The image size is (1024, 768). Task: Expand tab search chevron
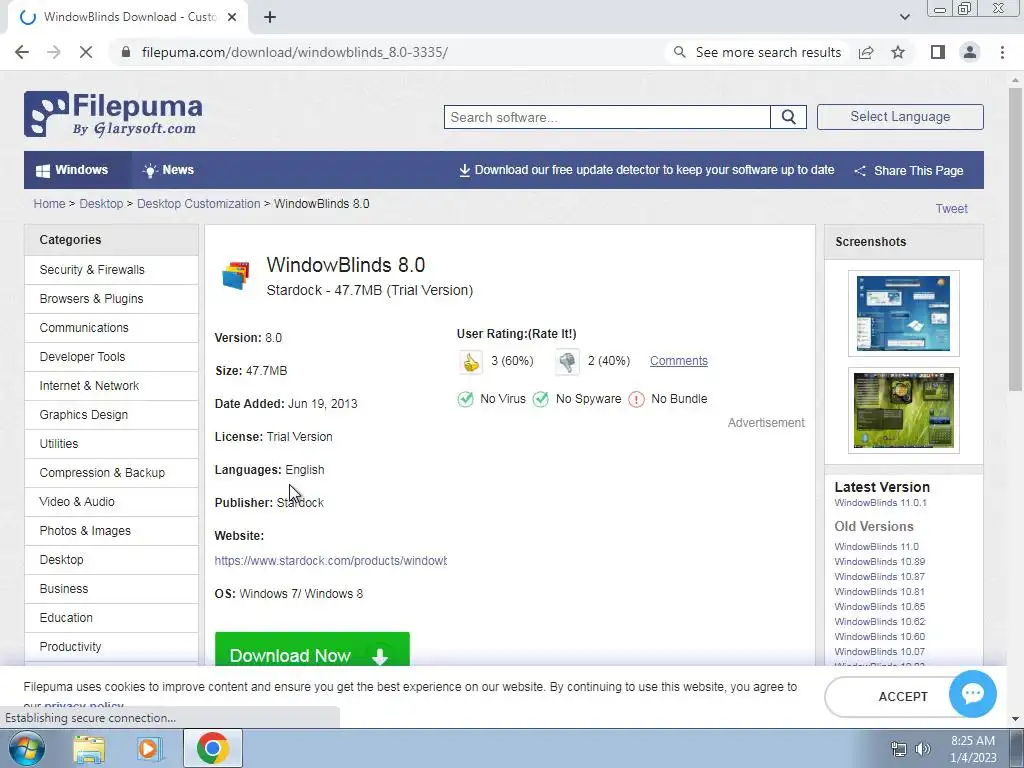tap(904, 17)
